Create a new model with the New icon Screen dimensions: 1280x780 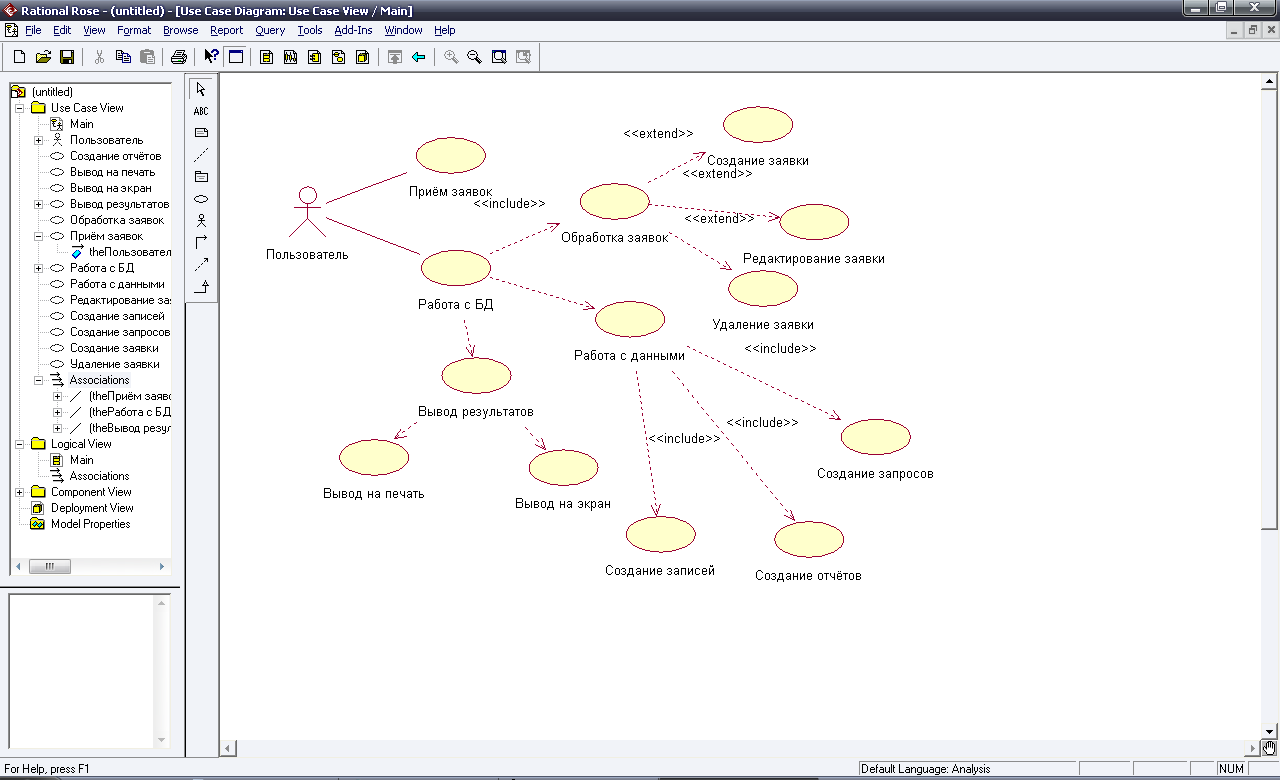click(x=19, y=57)
